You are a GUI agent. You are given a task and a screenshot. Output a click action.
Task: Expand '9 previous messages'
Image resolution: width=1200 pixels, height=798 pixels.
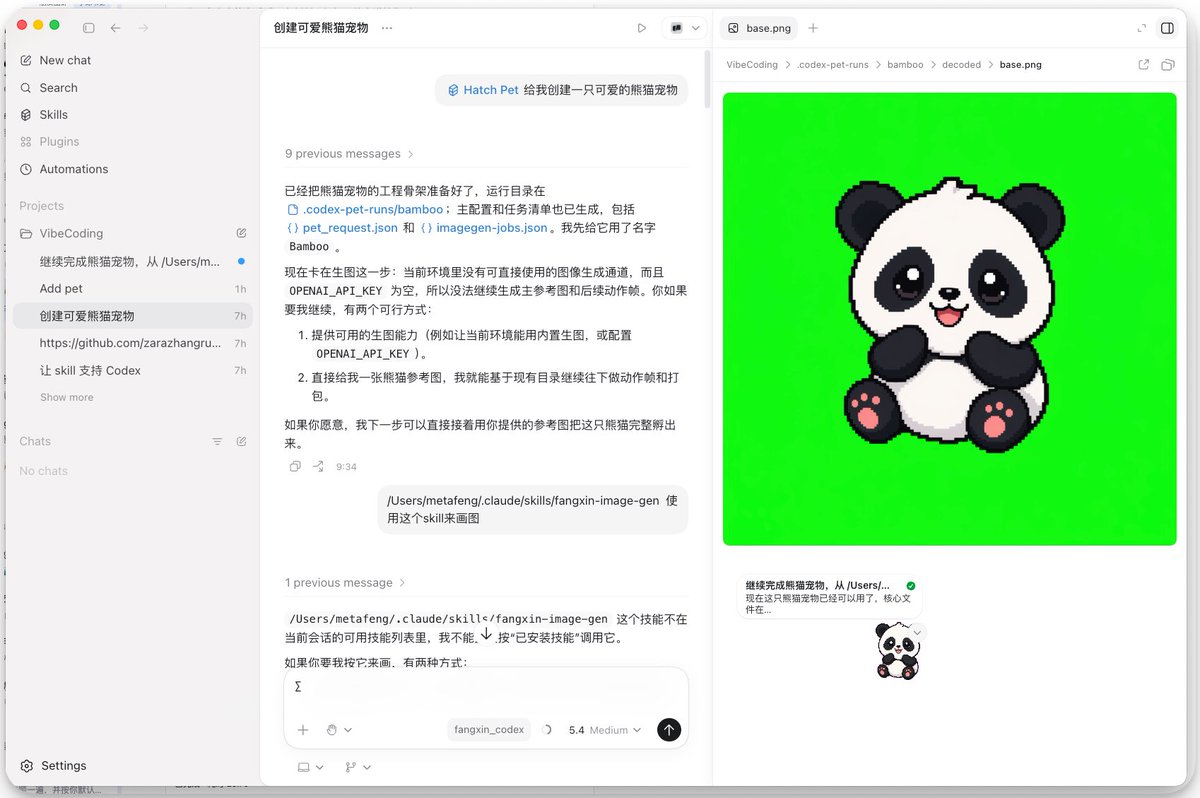(x=349, y=154)
